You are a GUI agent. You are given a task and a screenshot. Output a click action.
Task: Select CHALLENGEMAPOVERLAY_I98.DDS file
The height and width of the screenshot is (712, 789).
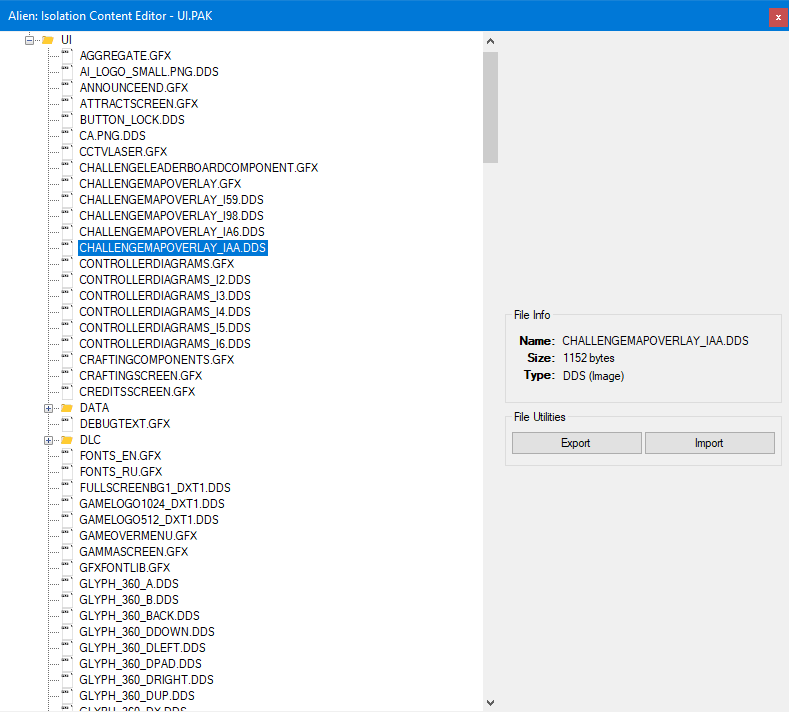tap(172, 216)
